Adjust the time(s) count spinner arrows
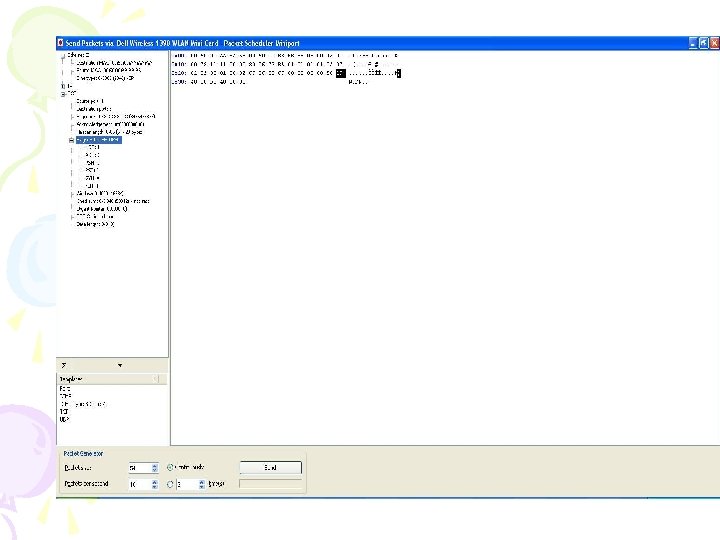 tap(202, 484)
